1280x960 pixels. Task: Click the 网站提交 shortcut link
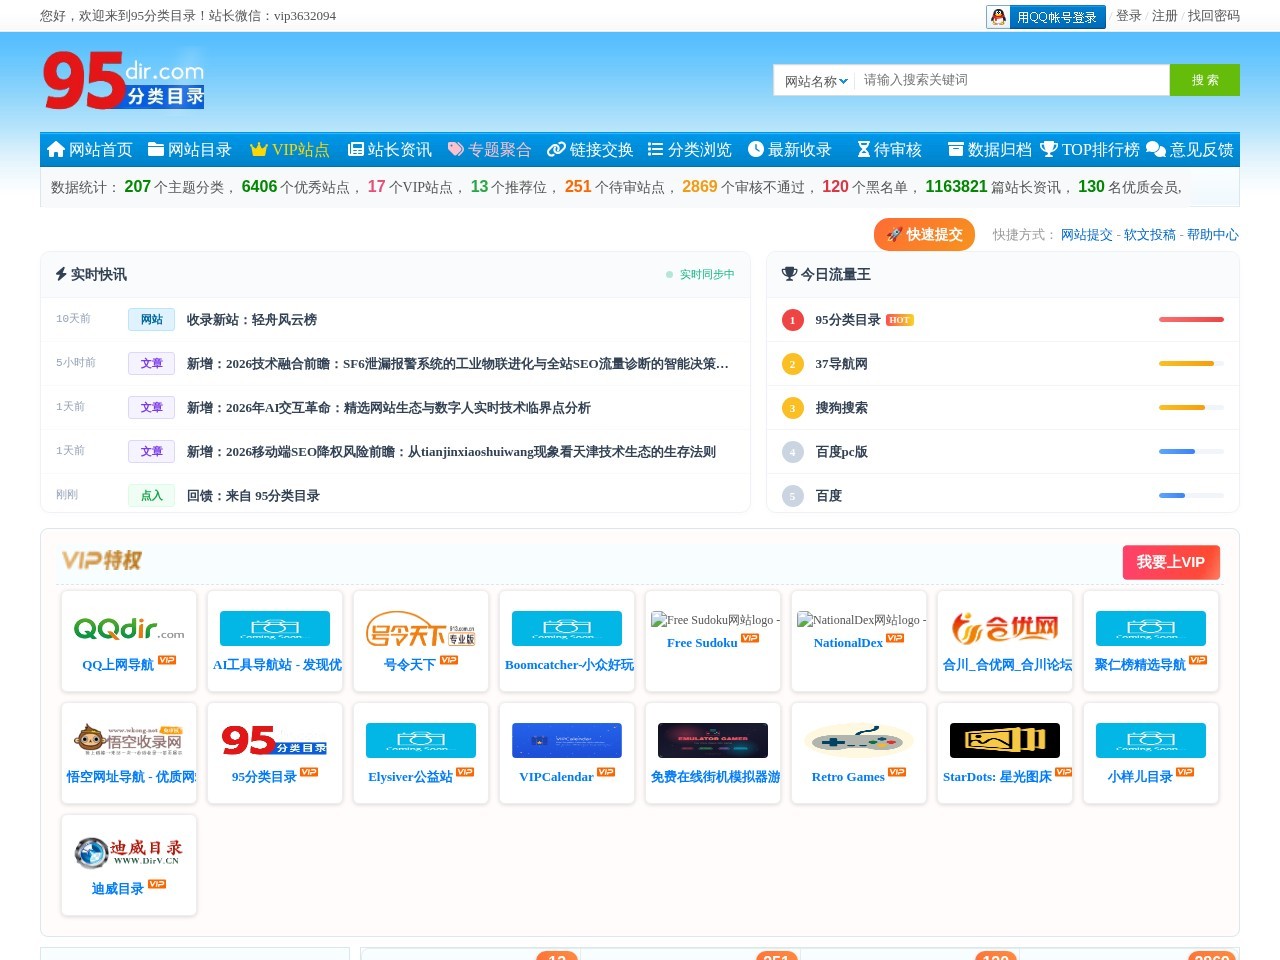(1086, 235)
